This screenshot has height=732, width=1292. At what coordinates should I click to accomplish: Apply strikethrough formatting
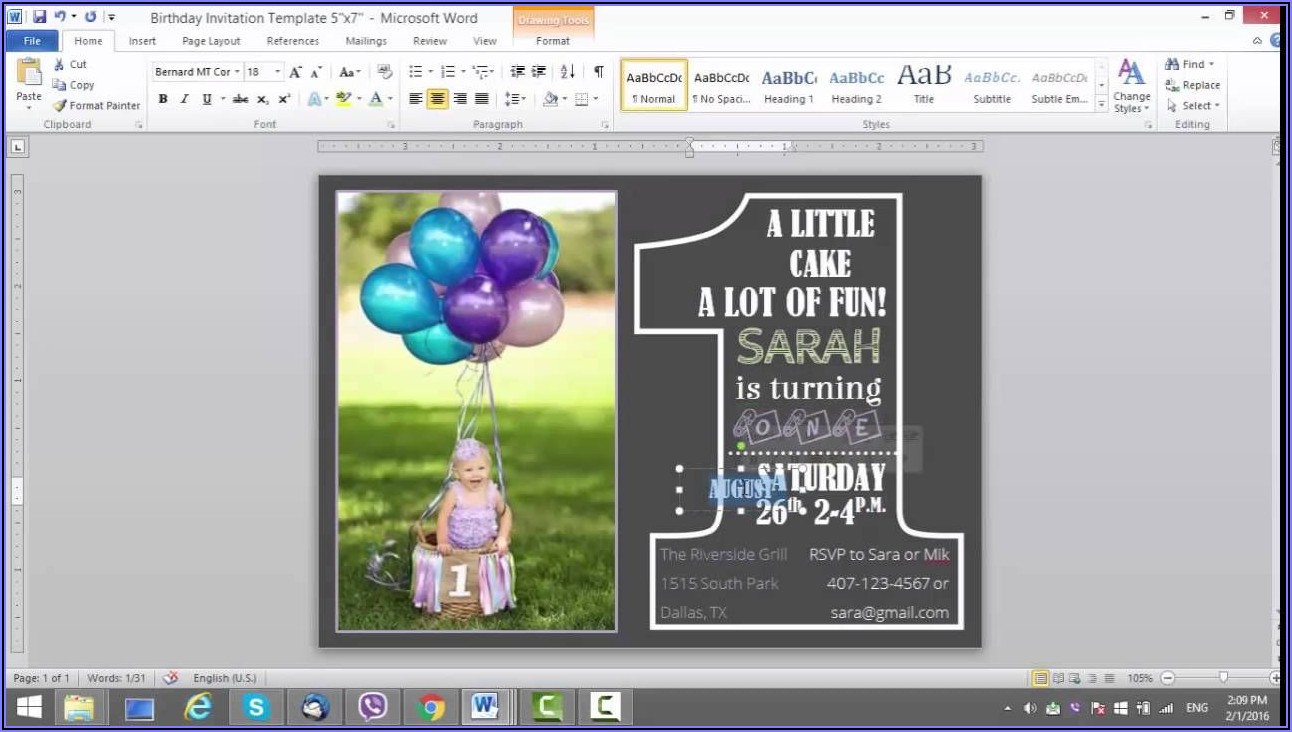pos(240,99)
